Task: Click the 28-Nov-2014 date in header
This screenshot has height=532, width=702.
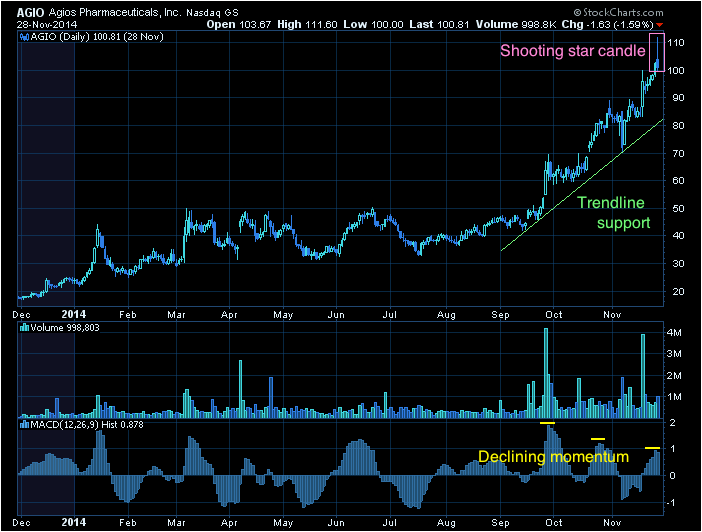Action: pyautogui.click(x=47, y=25)
